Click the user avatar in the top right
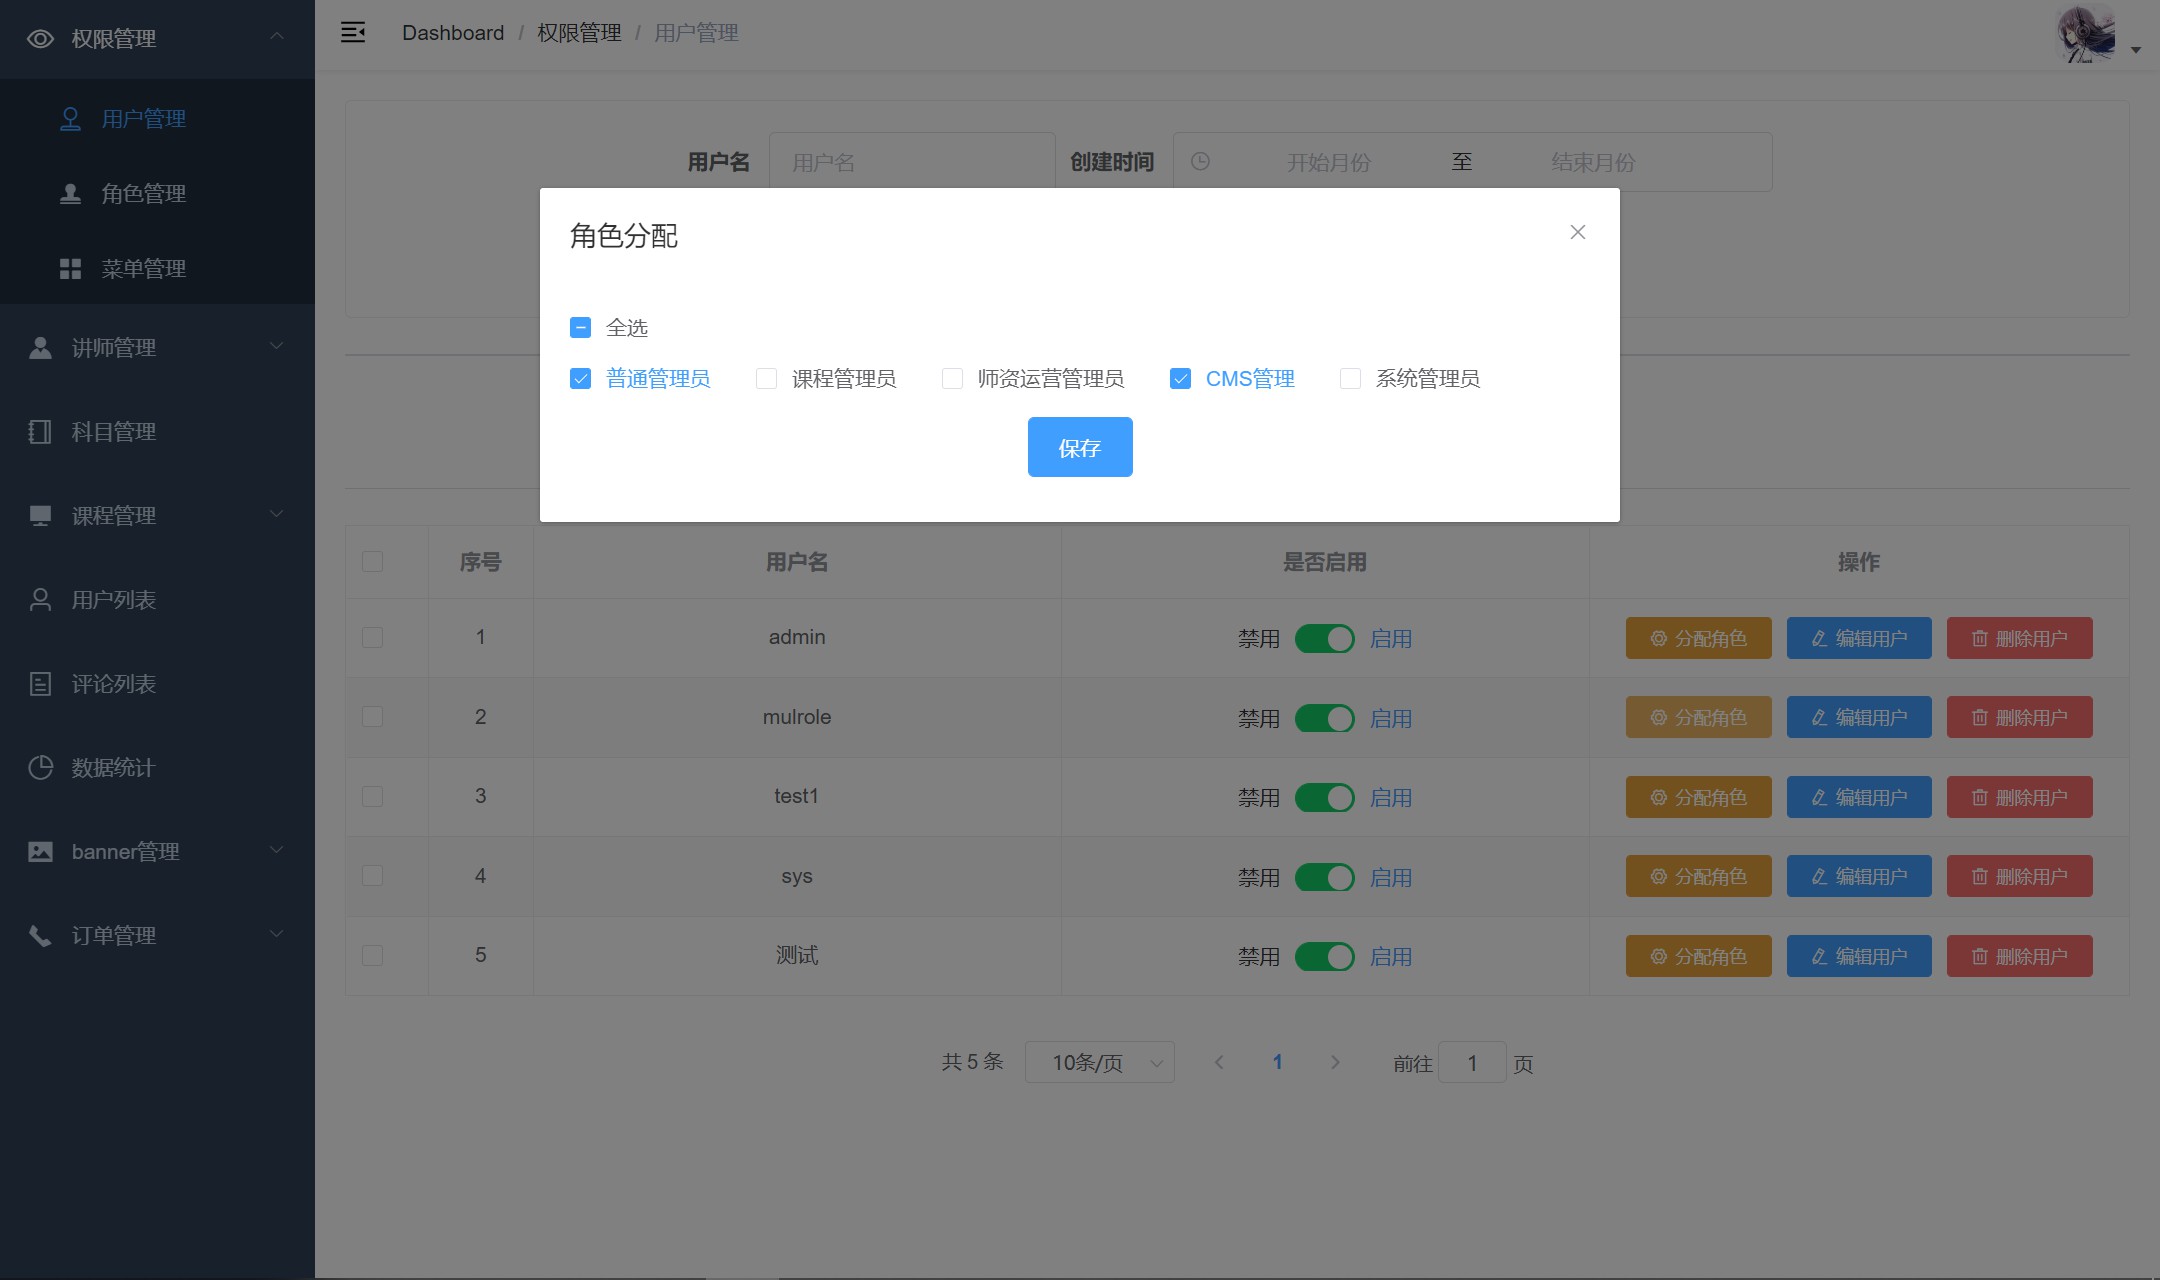Viewport: 2160px width, 1280px height. coord(2086,36)
